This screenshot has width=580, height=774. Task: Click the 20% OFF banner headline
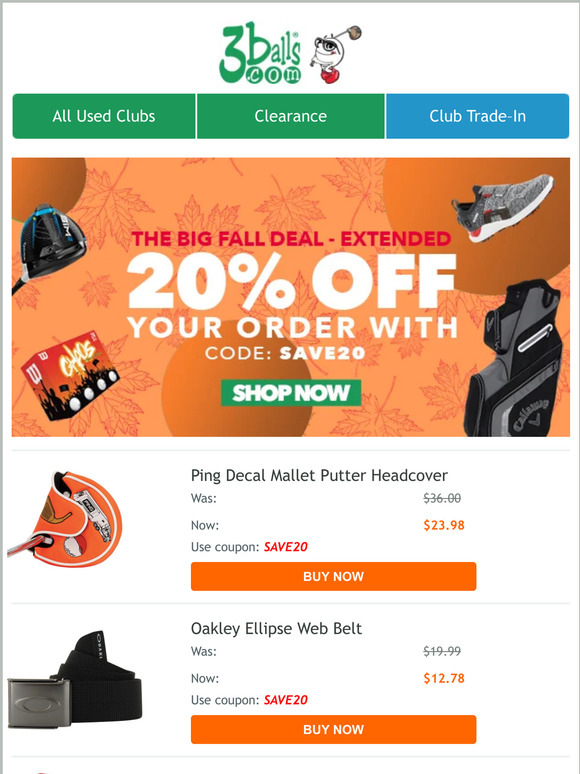point(291,282)
